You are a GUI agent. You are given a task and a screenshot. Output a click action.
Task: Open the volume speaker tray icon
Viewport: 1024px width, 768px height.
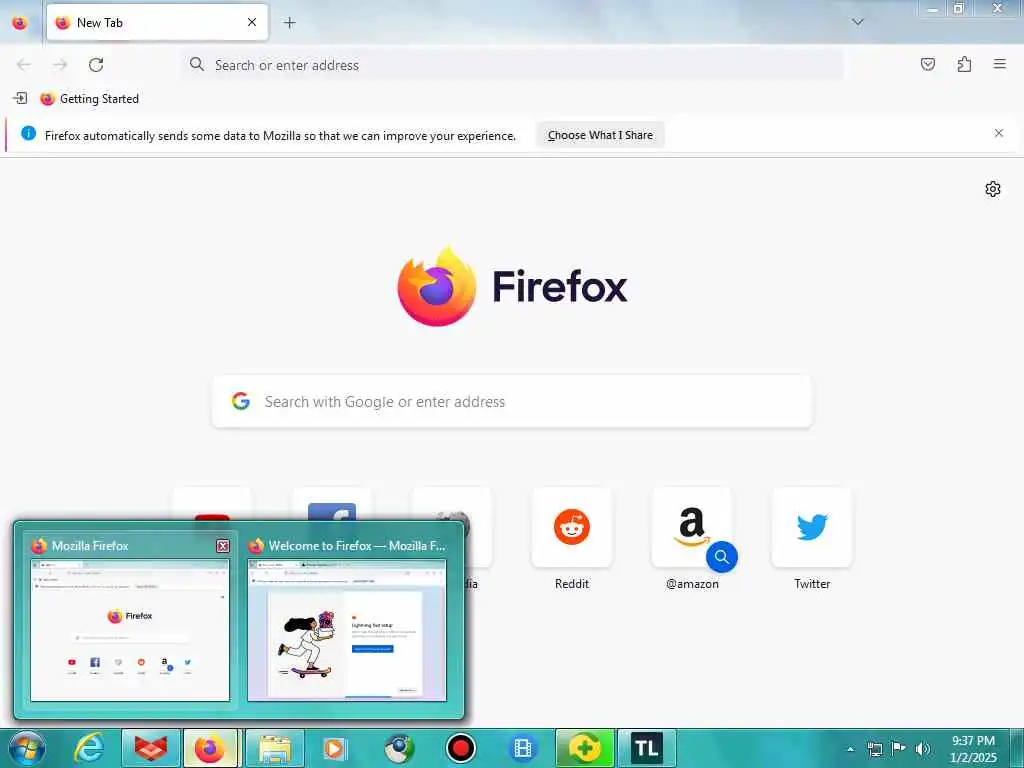pos(923,749)
